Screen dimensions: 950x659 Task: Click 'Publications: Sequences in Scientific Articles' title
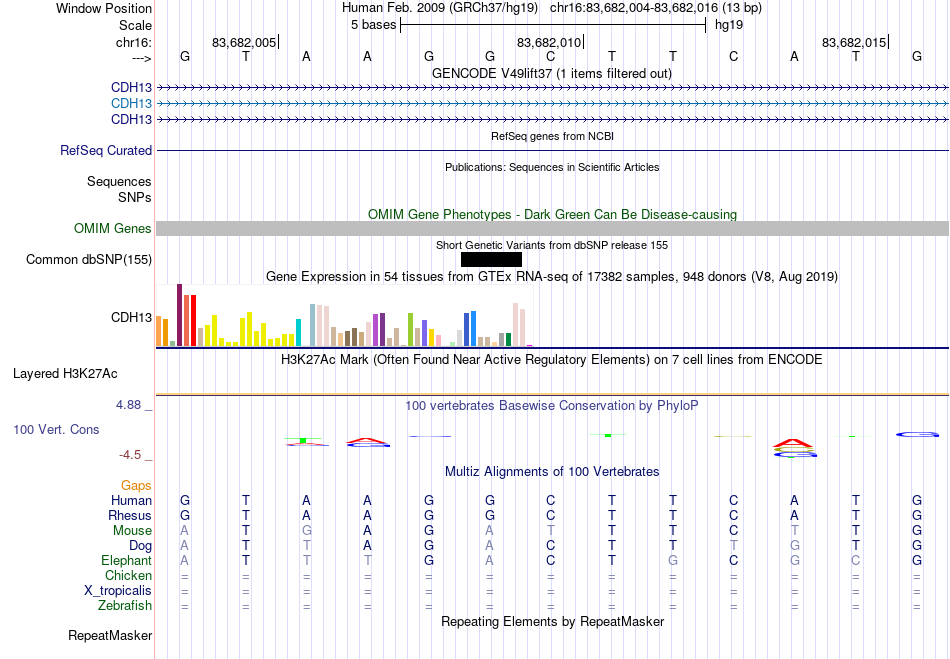pos(552,167)
